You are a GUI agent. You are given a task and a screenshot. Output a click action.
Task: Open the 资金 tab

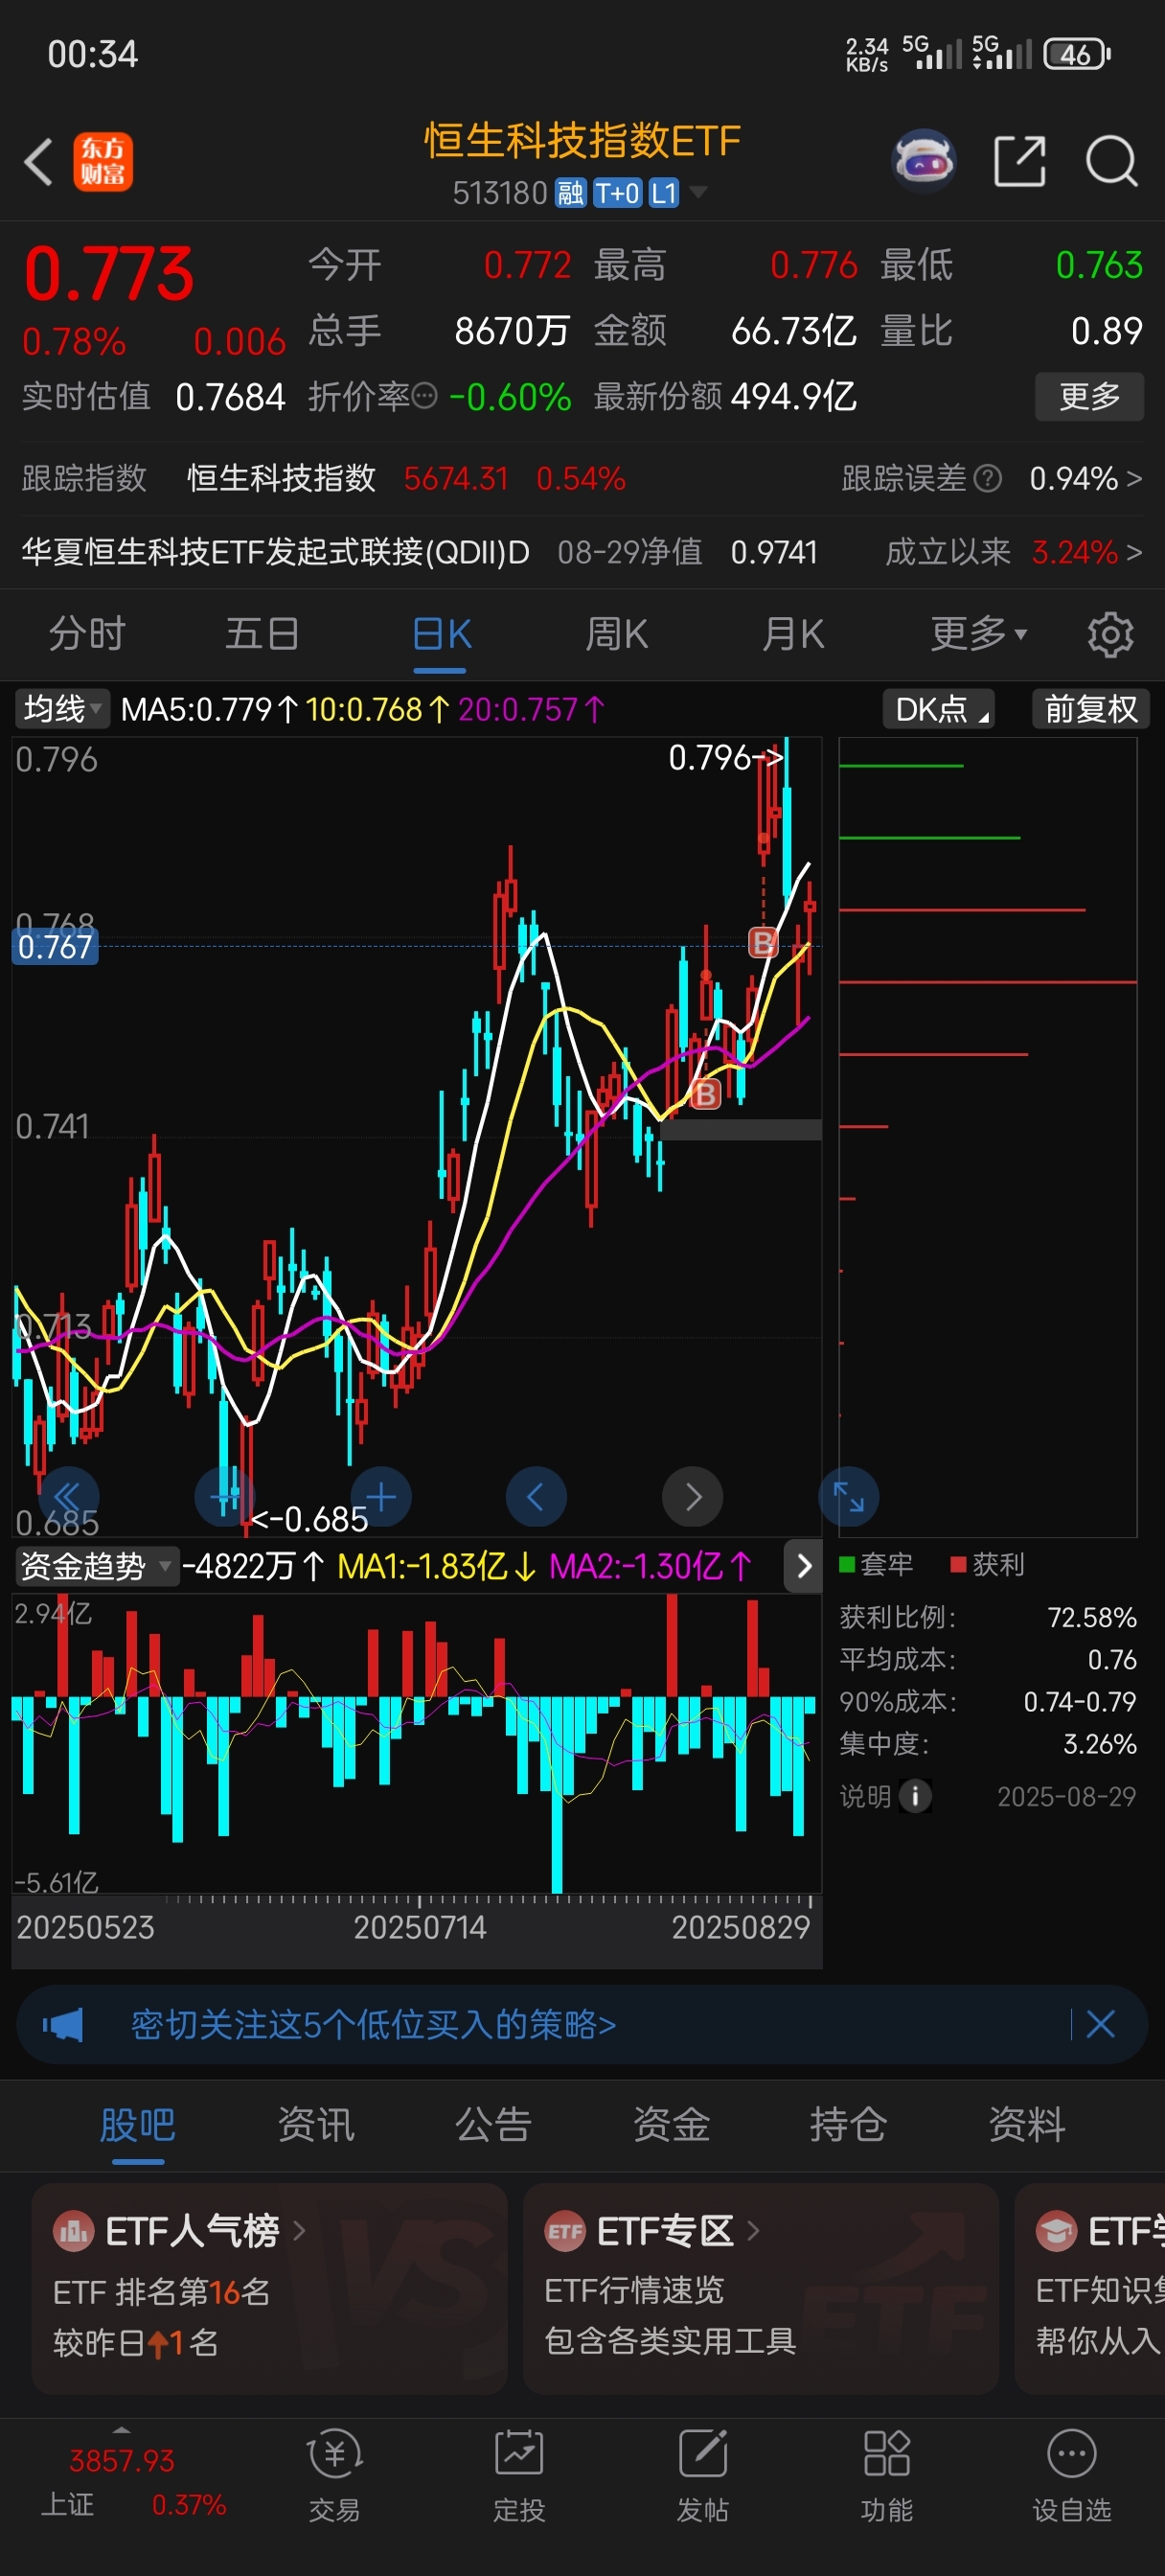672,2125
